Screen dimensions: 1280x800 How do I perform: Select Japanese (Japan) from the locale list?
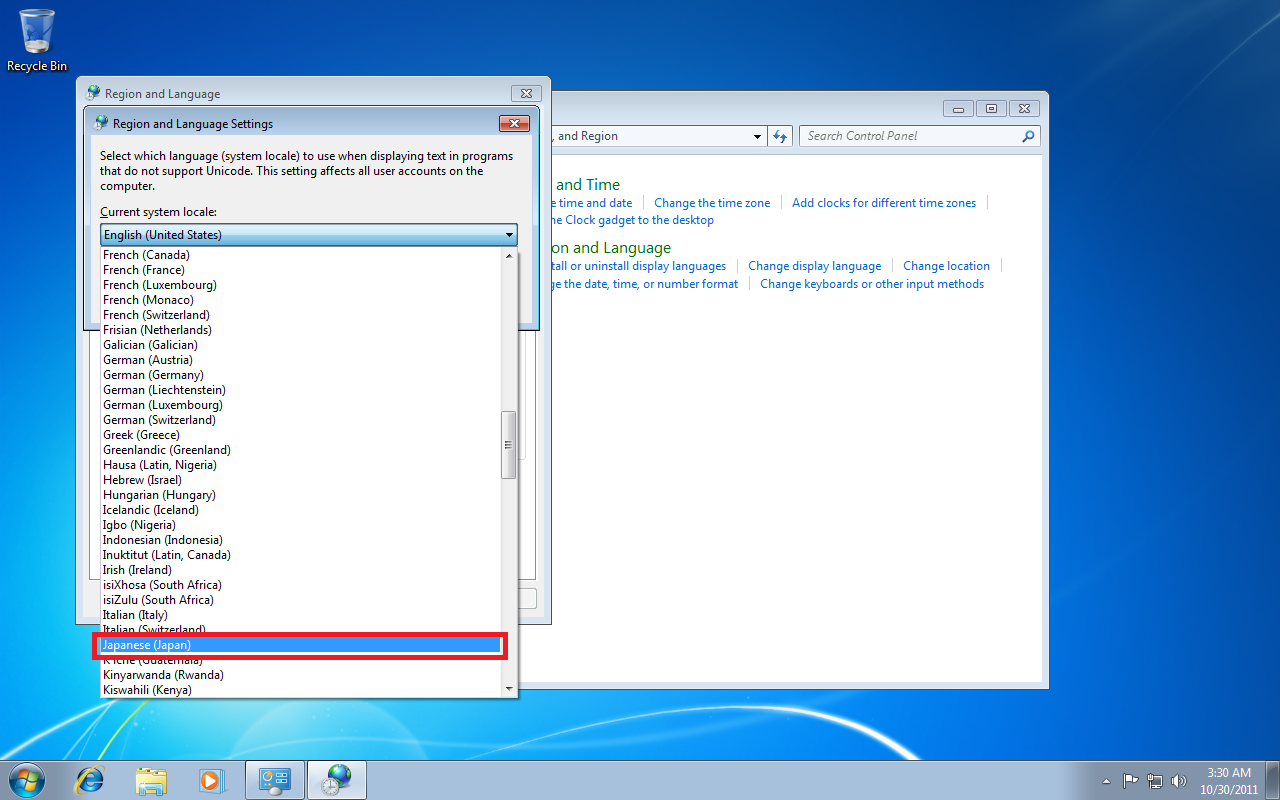click(300, 645)
